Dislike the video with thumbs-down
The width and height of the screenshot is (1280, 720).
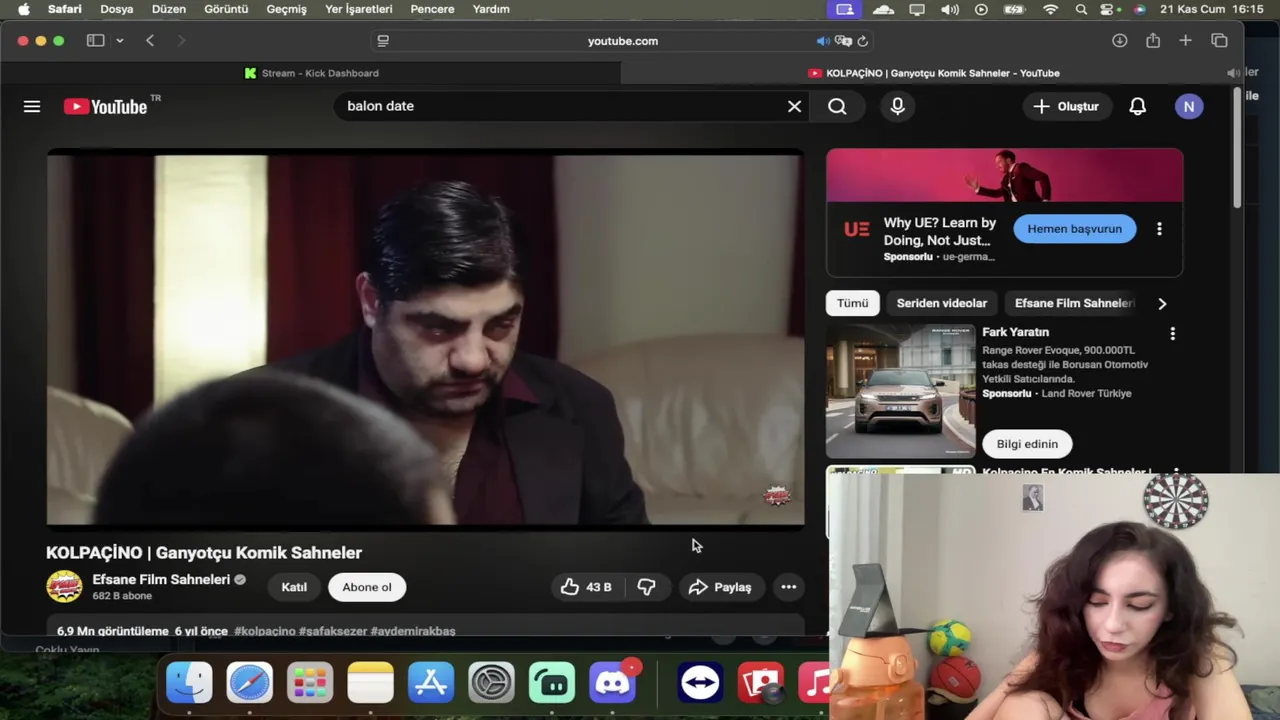pos(646,587)
